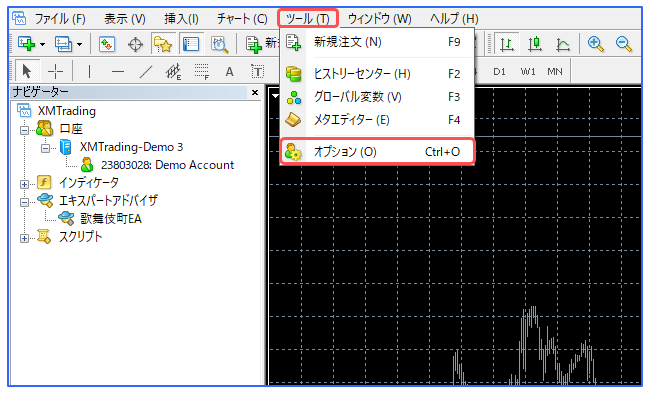Screen dimensions: 649x394
Task: Toggle the Navigator folder-star icon
Action: (x=163, y=44)
